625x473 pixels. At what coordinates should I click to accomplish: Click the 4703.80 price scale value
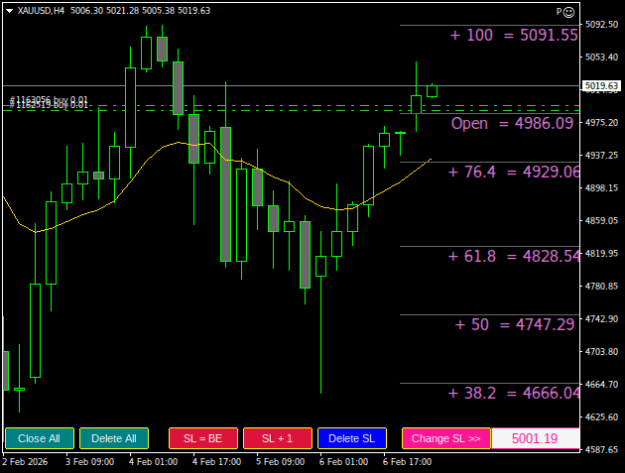coord(601,351)
